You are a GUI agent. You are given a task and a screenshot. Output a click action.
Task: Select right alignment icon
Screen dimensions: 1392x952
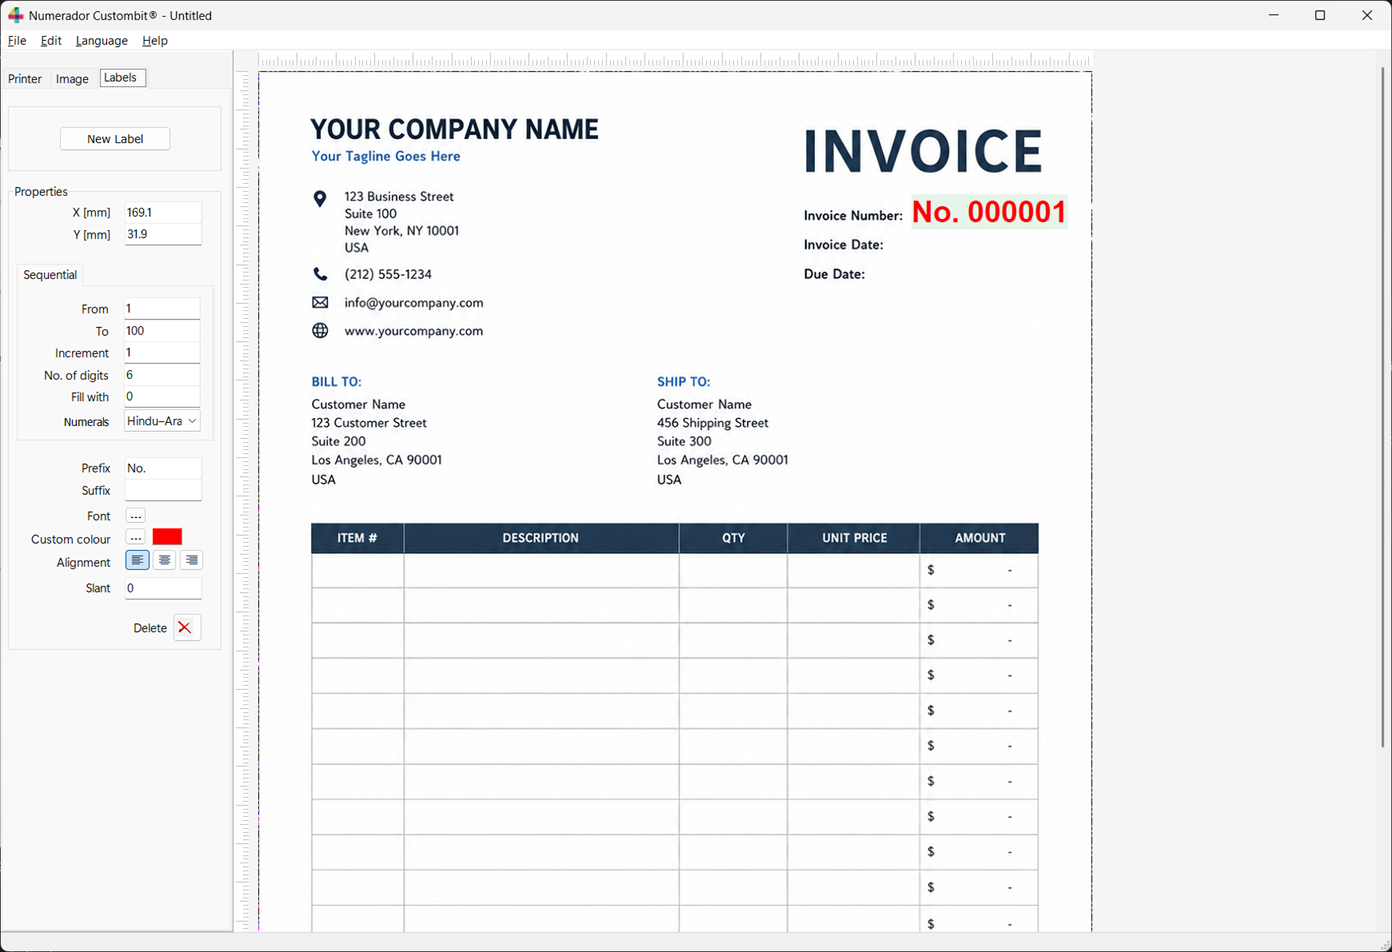(191, 560)
